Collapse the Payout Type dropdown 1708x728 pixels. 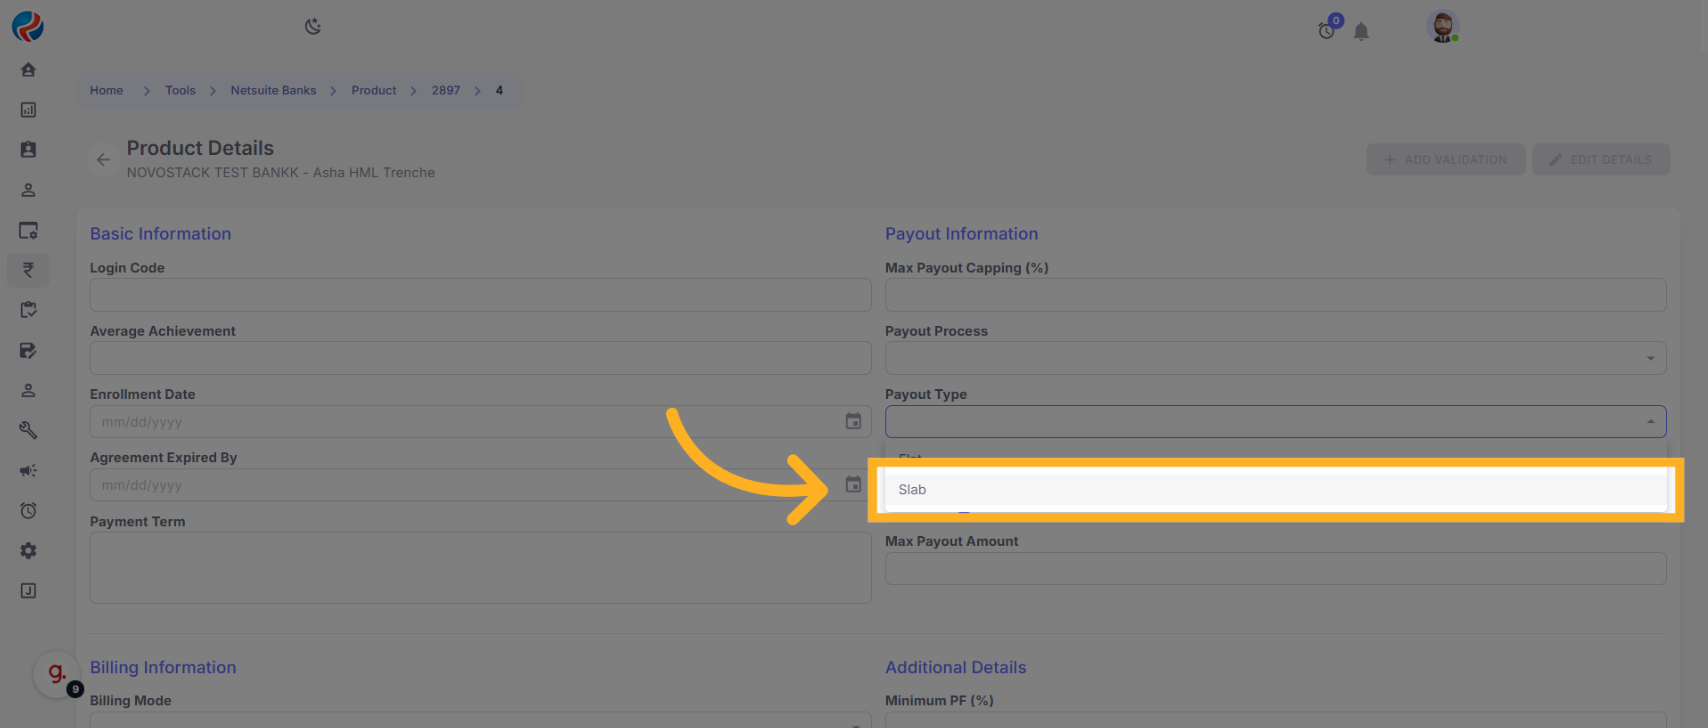coord(1650,422)
